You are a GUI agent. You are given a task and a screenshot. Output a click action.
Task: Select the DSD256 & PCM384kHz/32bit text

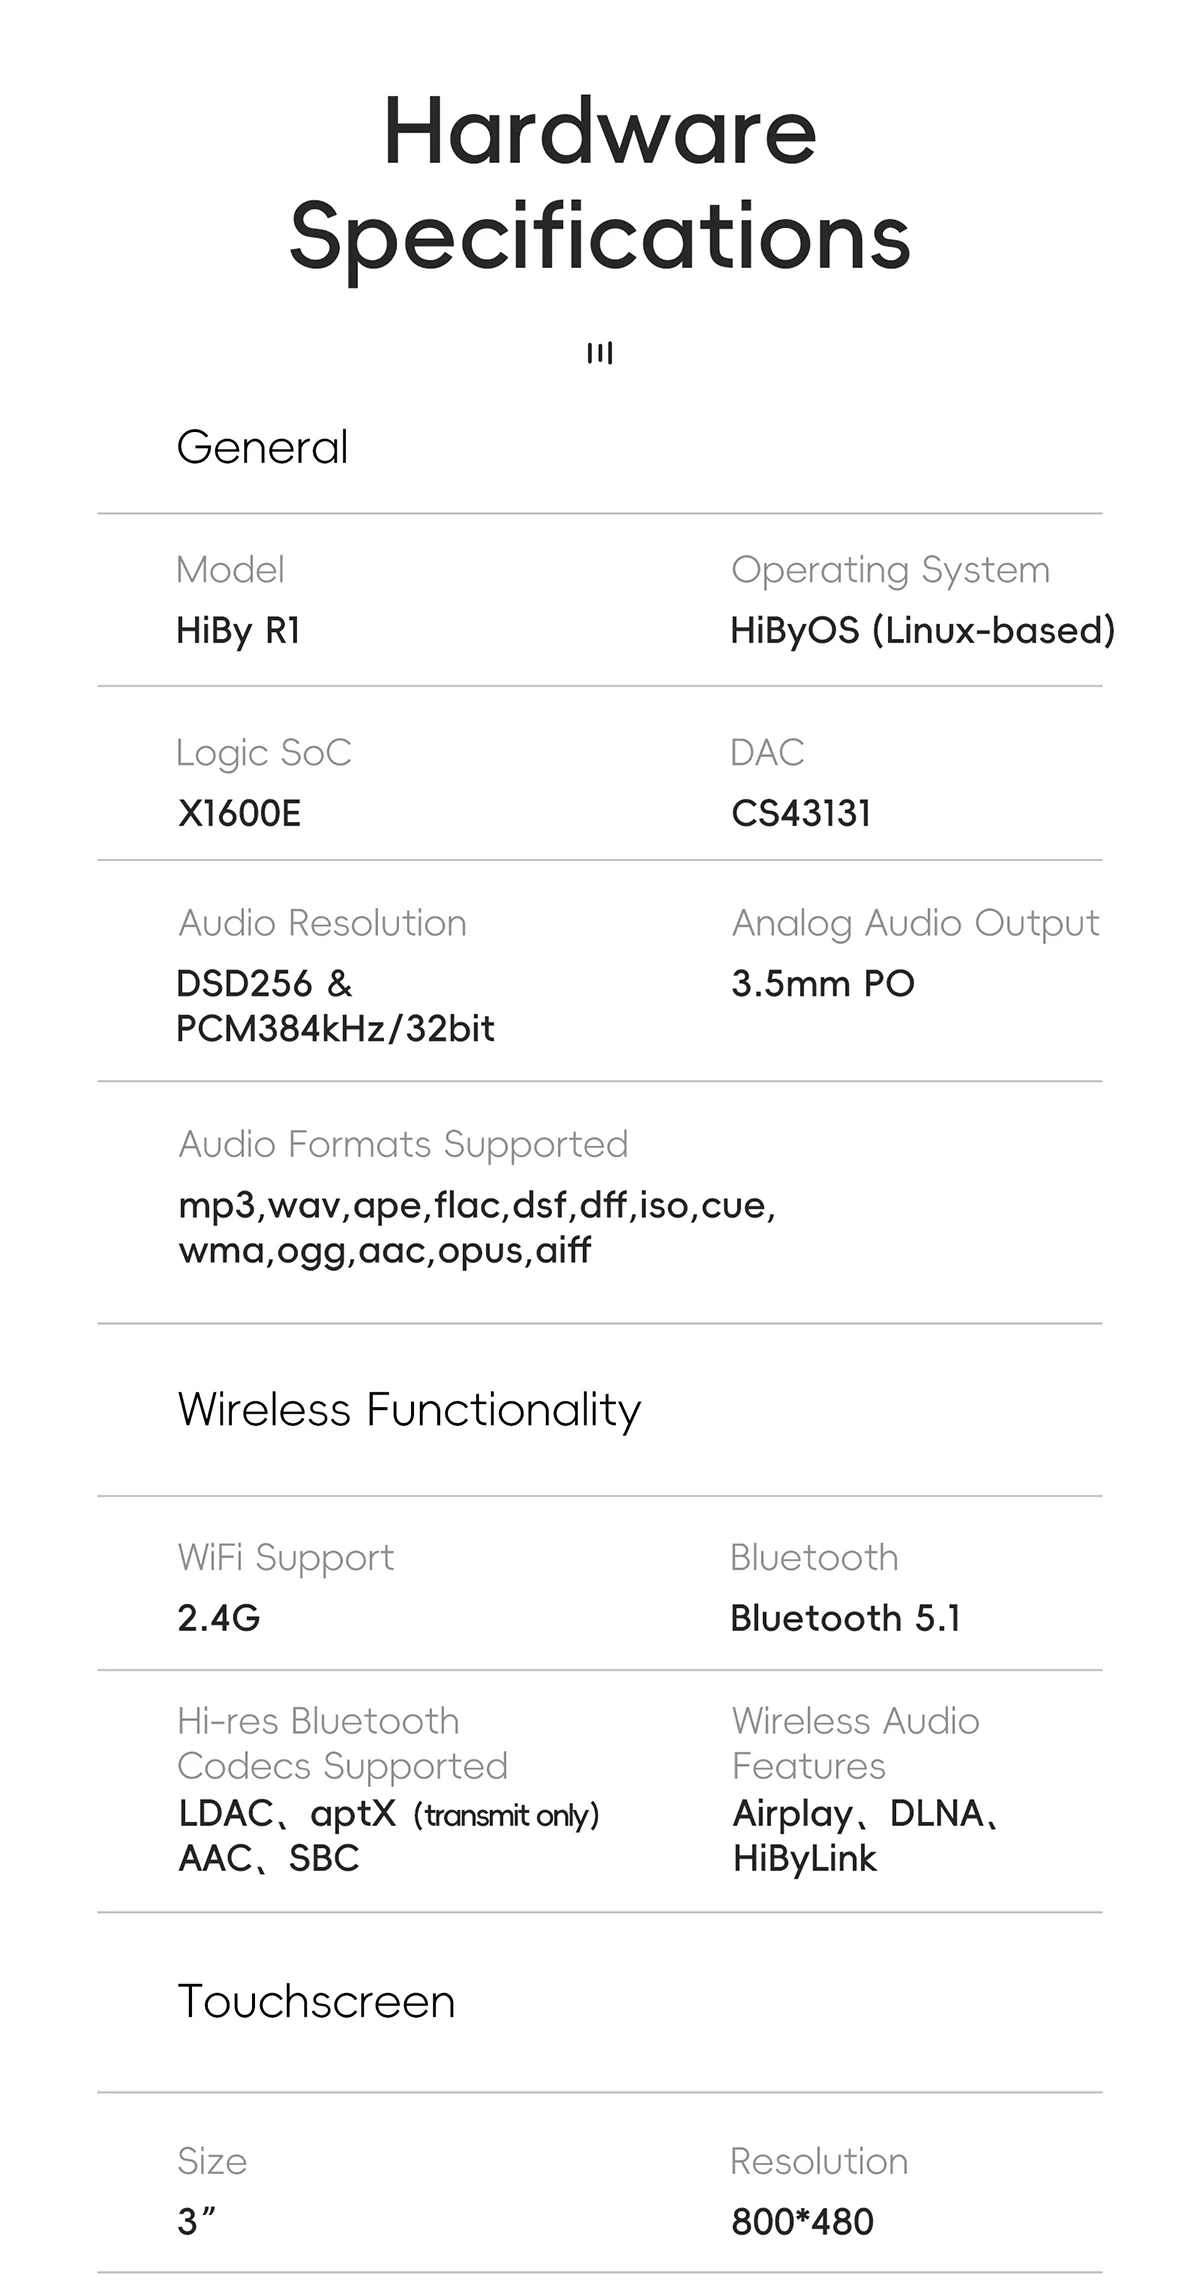coord(335,1006)
